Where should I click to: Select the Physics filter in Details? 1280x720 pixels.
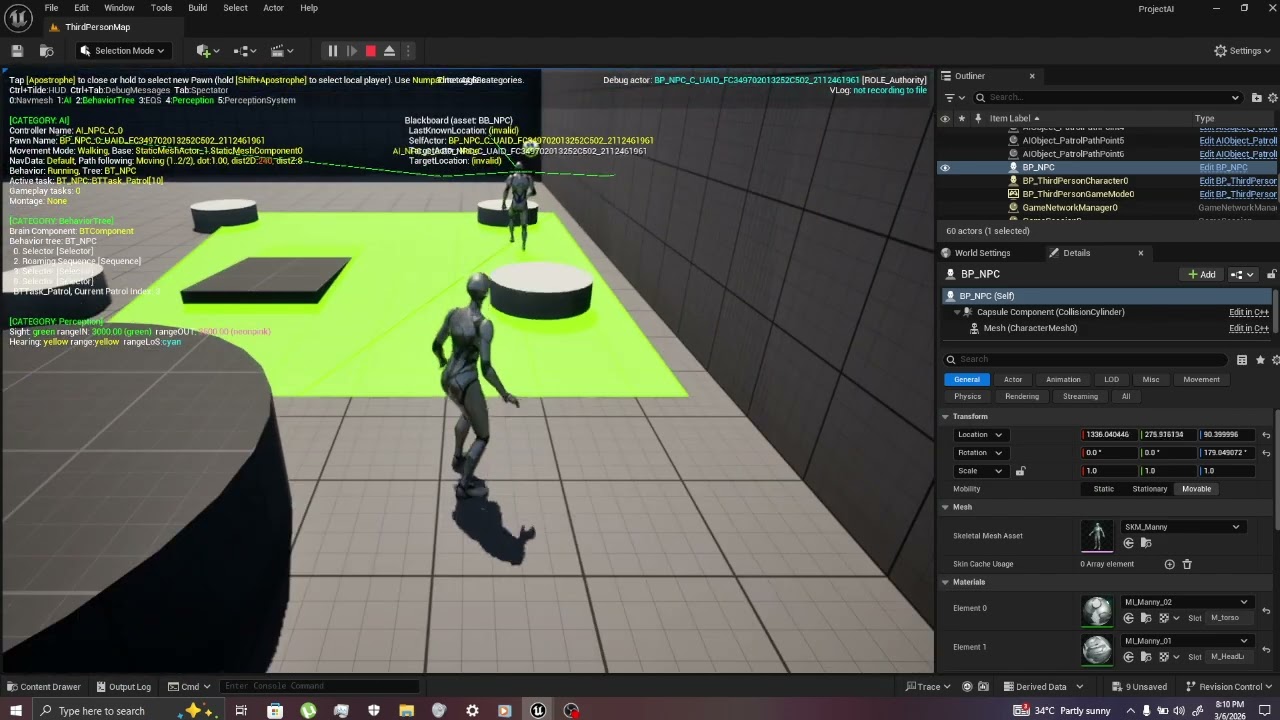coord(967,397)
